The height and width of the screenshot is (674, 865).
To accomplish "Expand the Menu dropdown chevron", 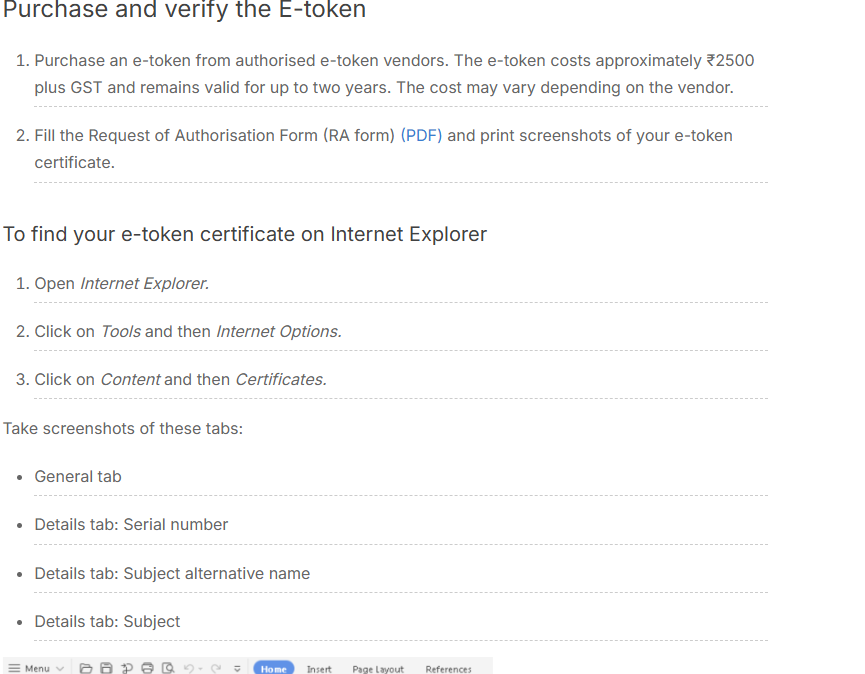I will 60,668.
